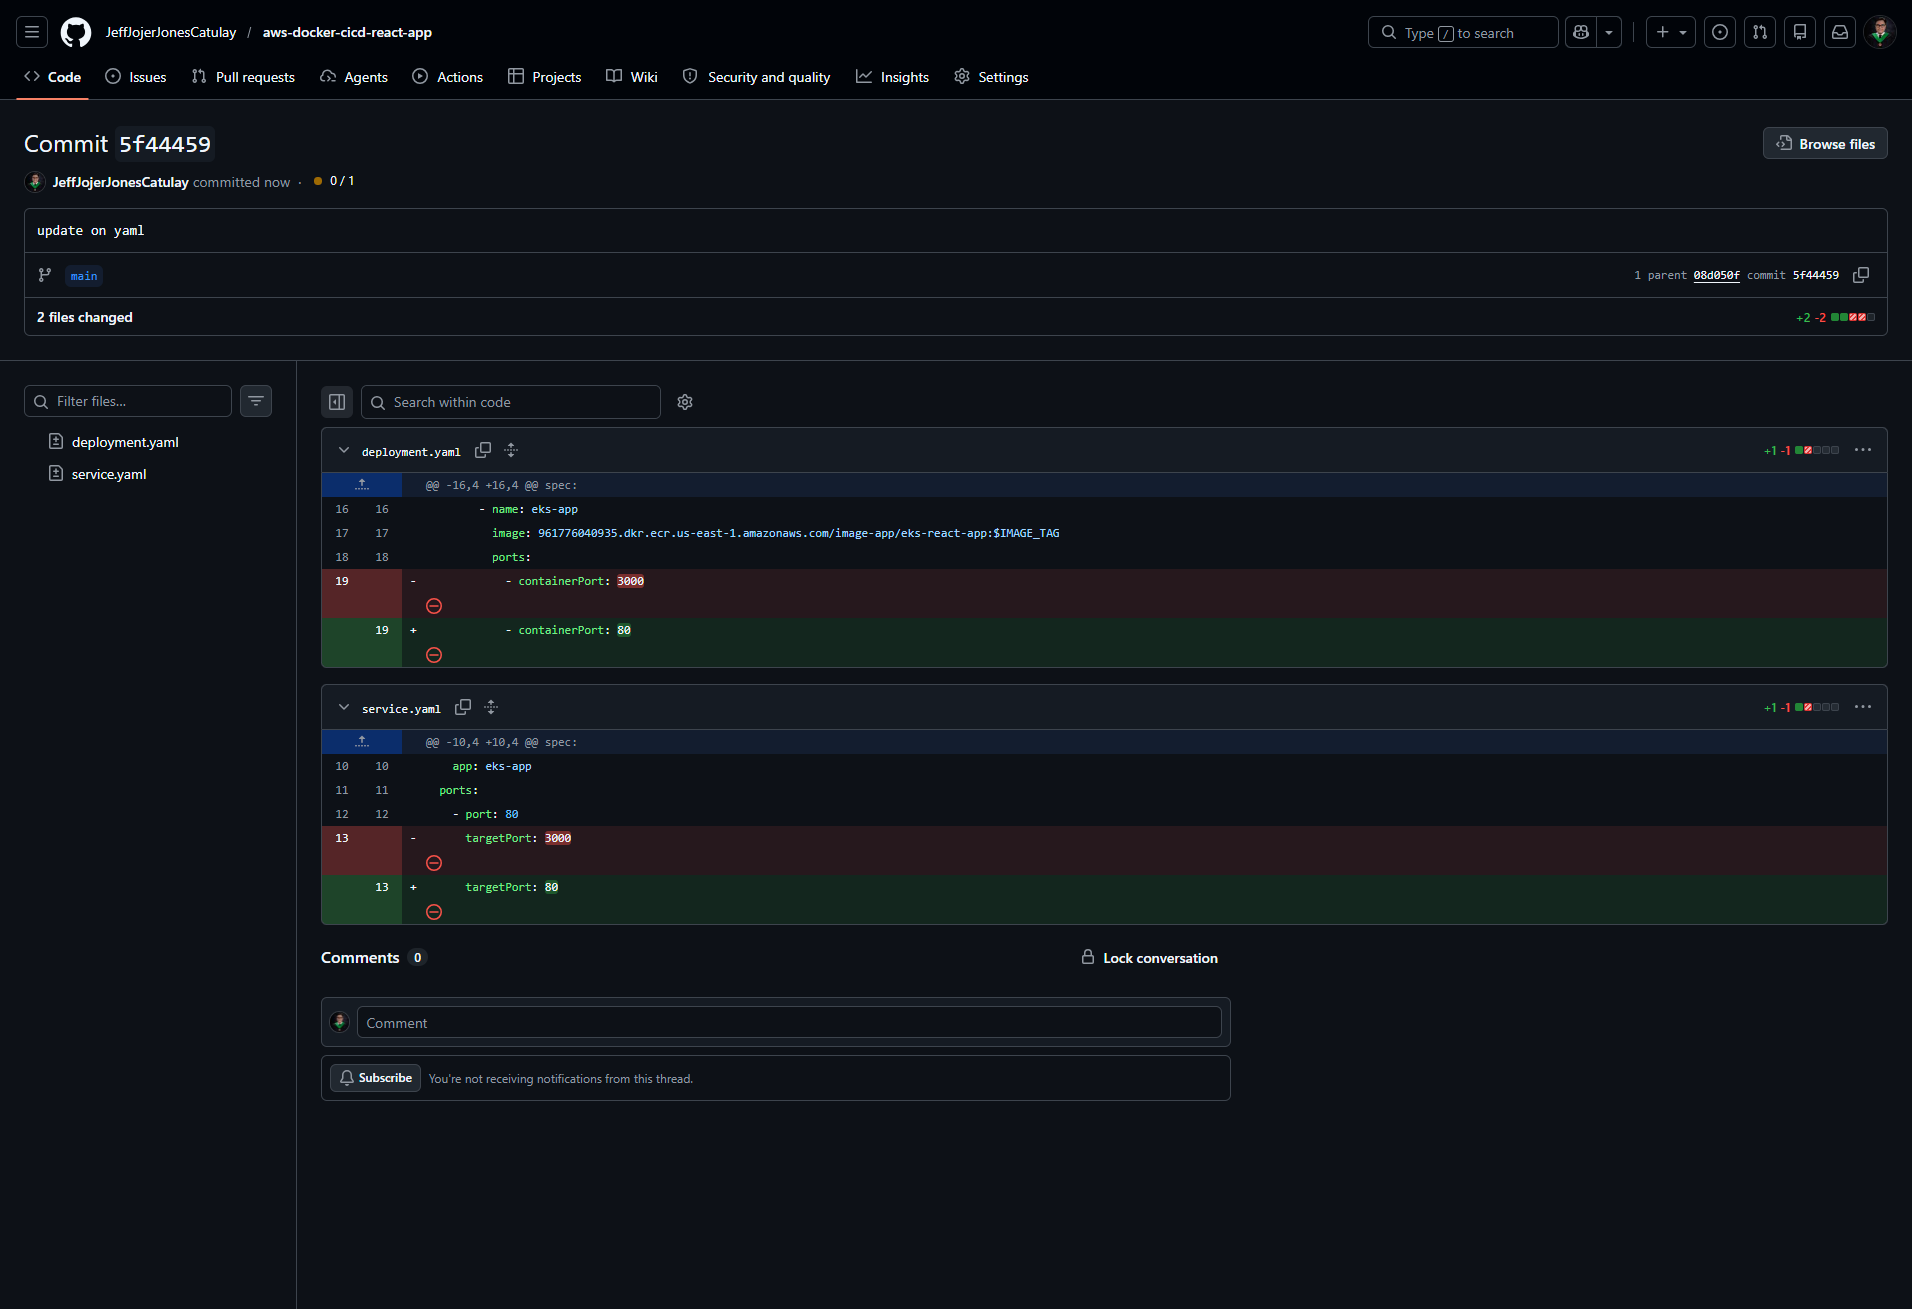Expand the Copilot dropdown arrow
1912x1309 pixels.
point(1609,32)
